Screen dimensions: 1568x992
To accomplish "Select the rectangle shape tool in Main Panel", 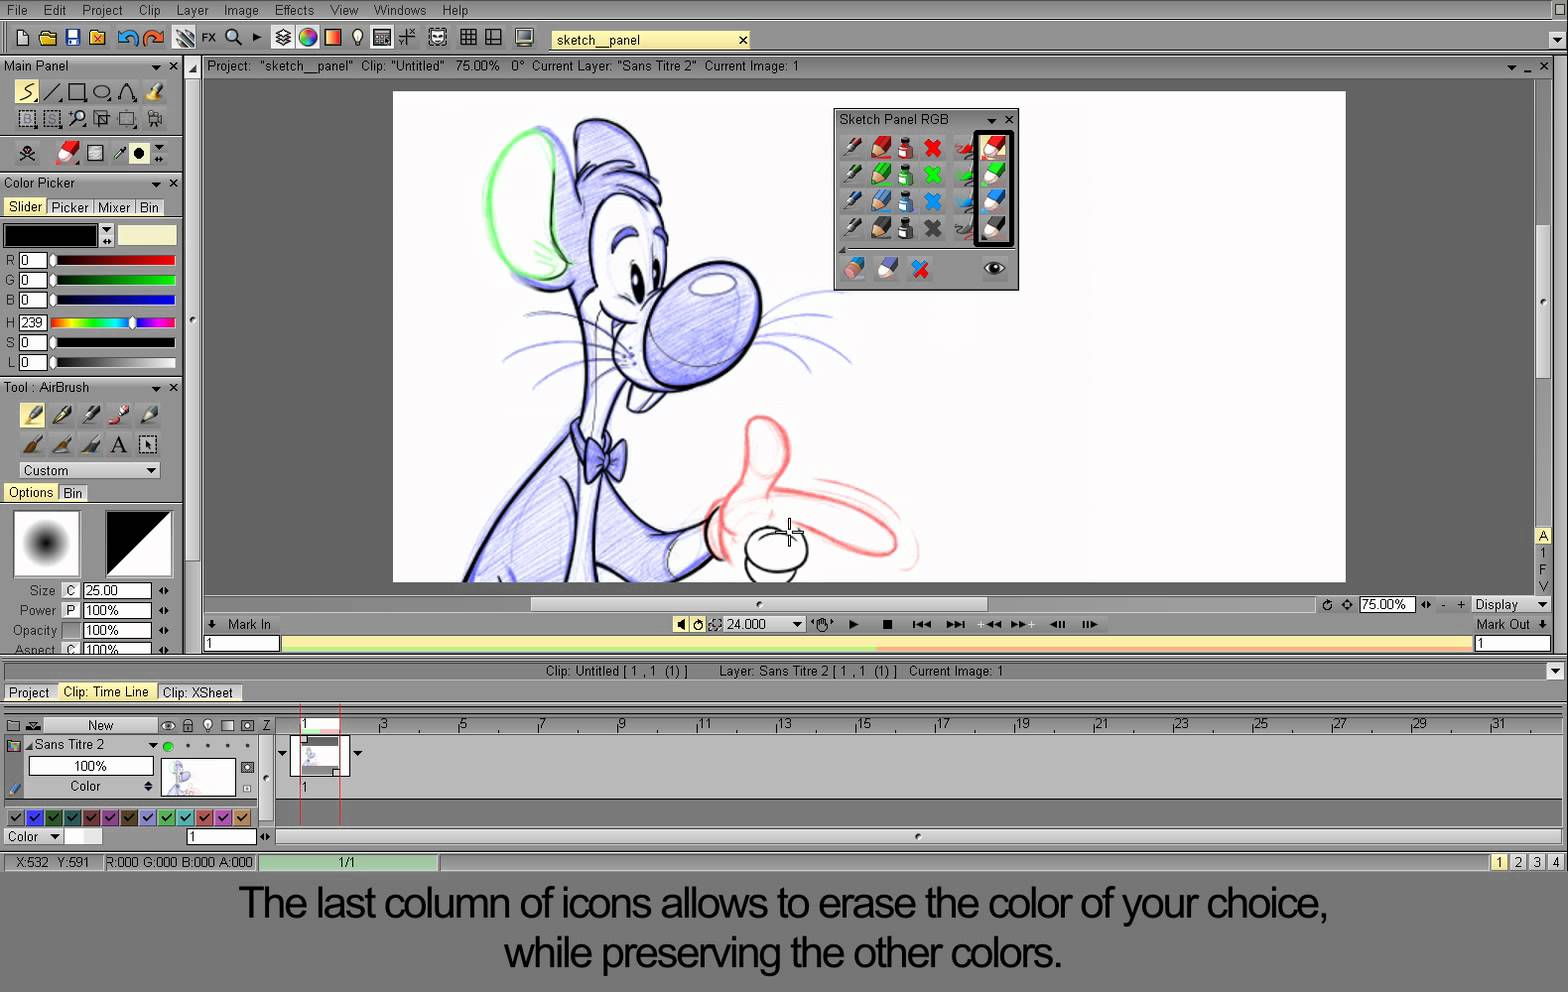I will pos(77,92).
